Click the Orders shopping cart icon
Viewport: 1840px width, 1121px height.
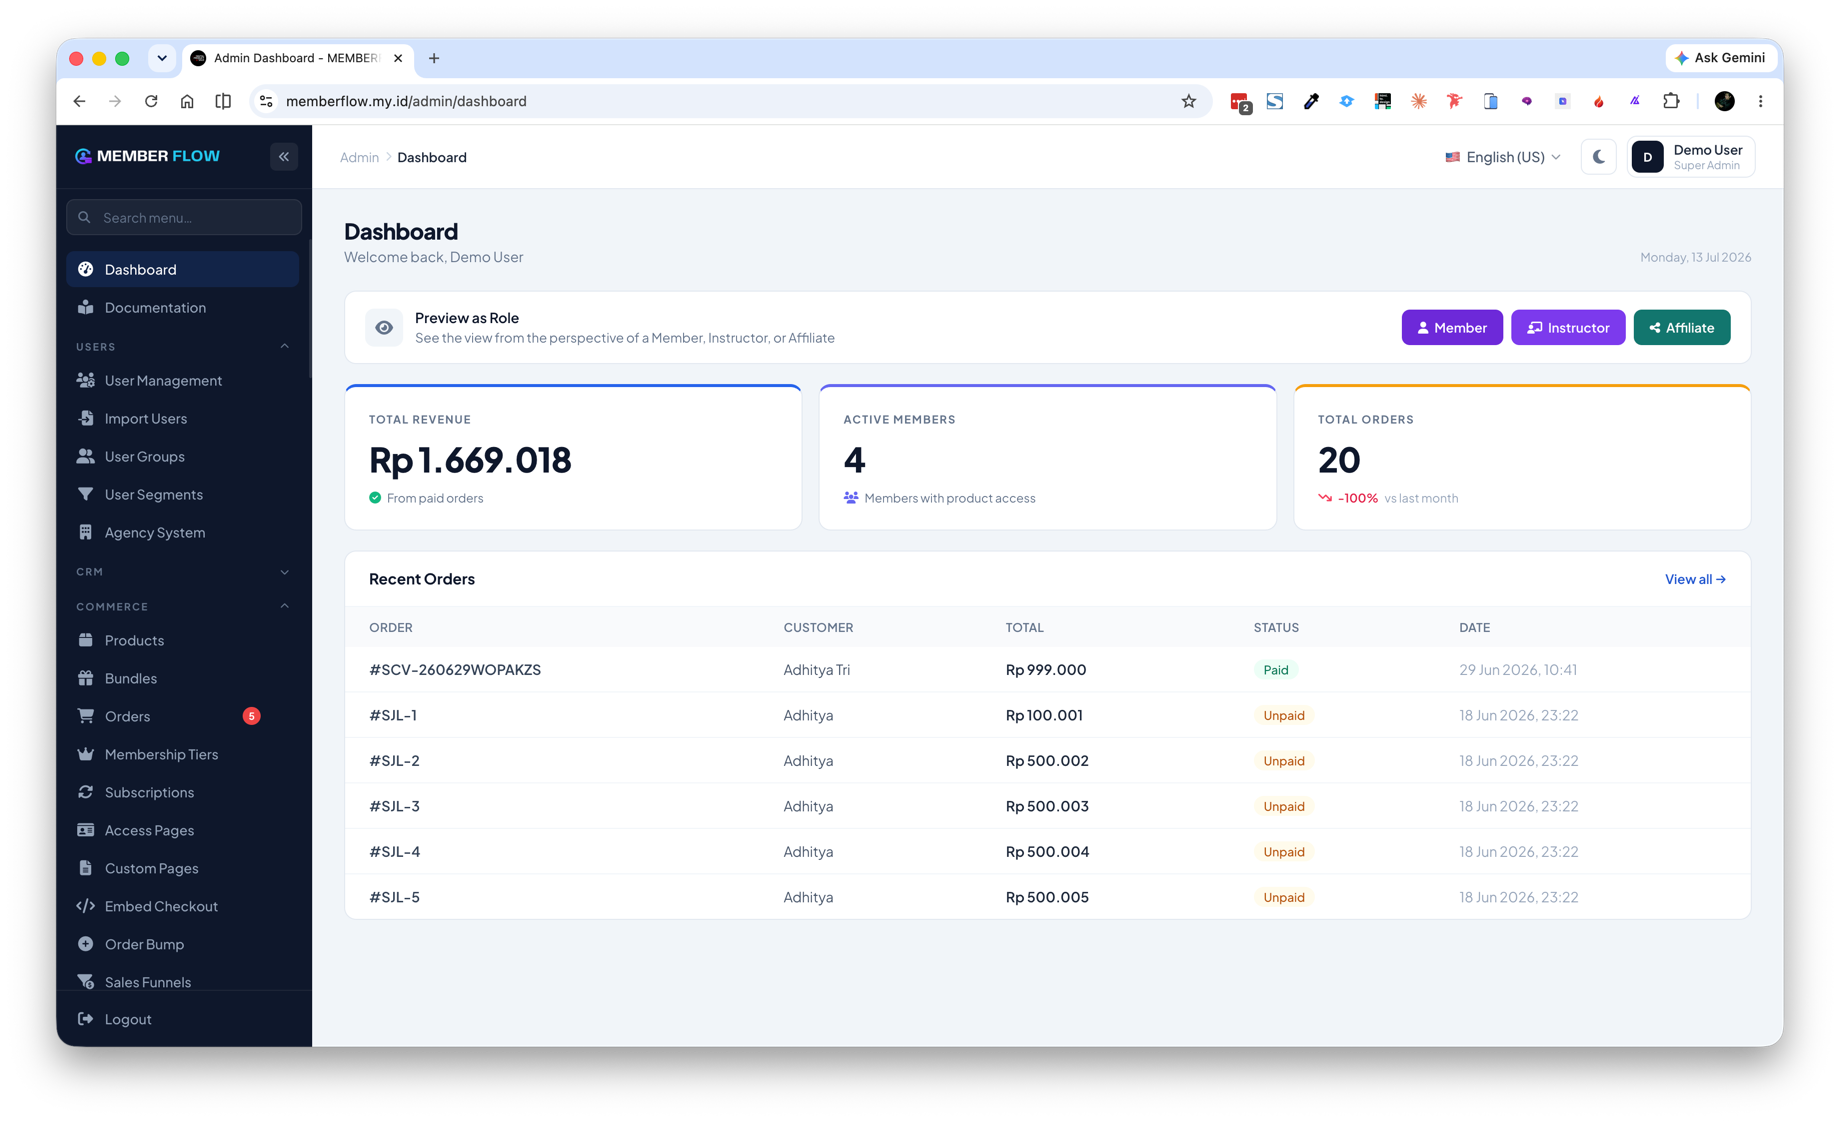click(86, 716)
